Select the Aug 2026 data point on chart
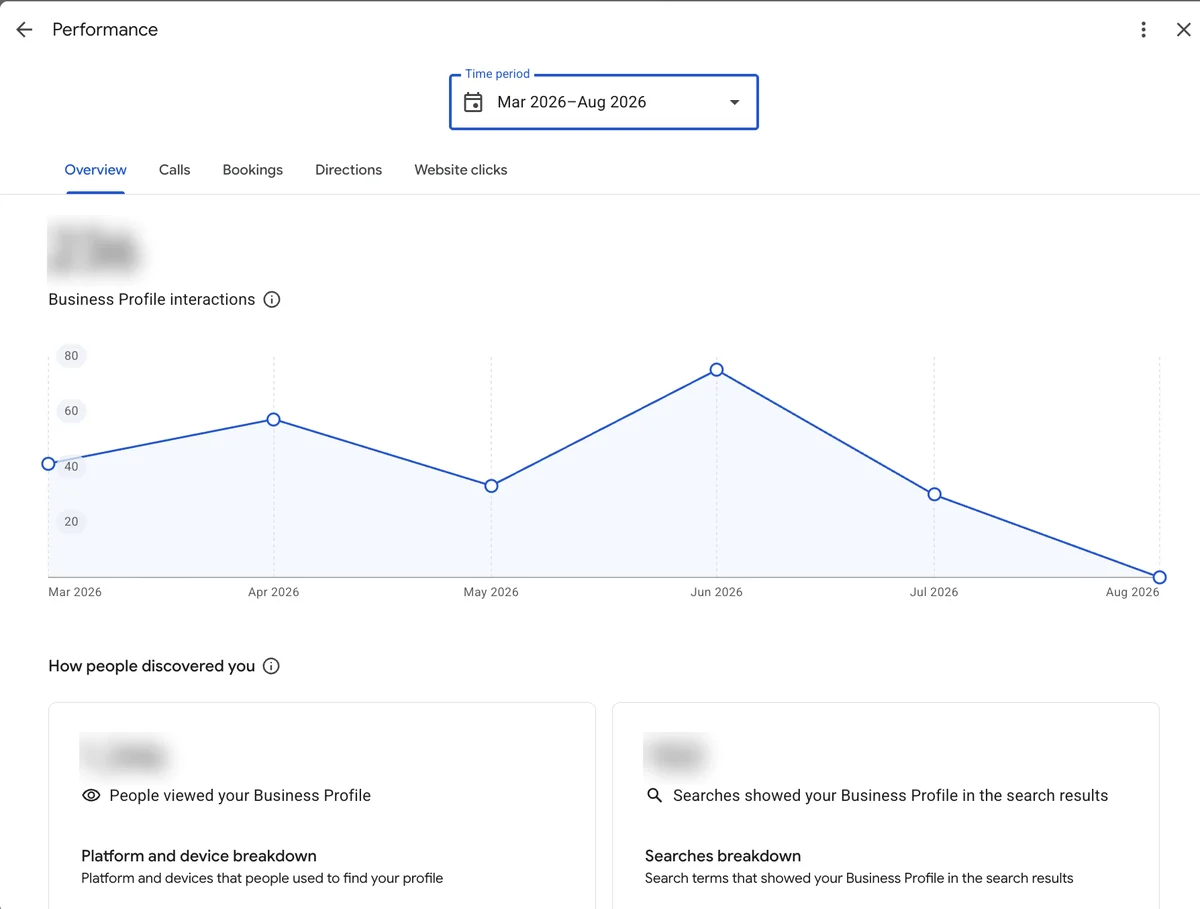 click(x=1159, y=577)
